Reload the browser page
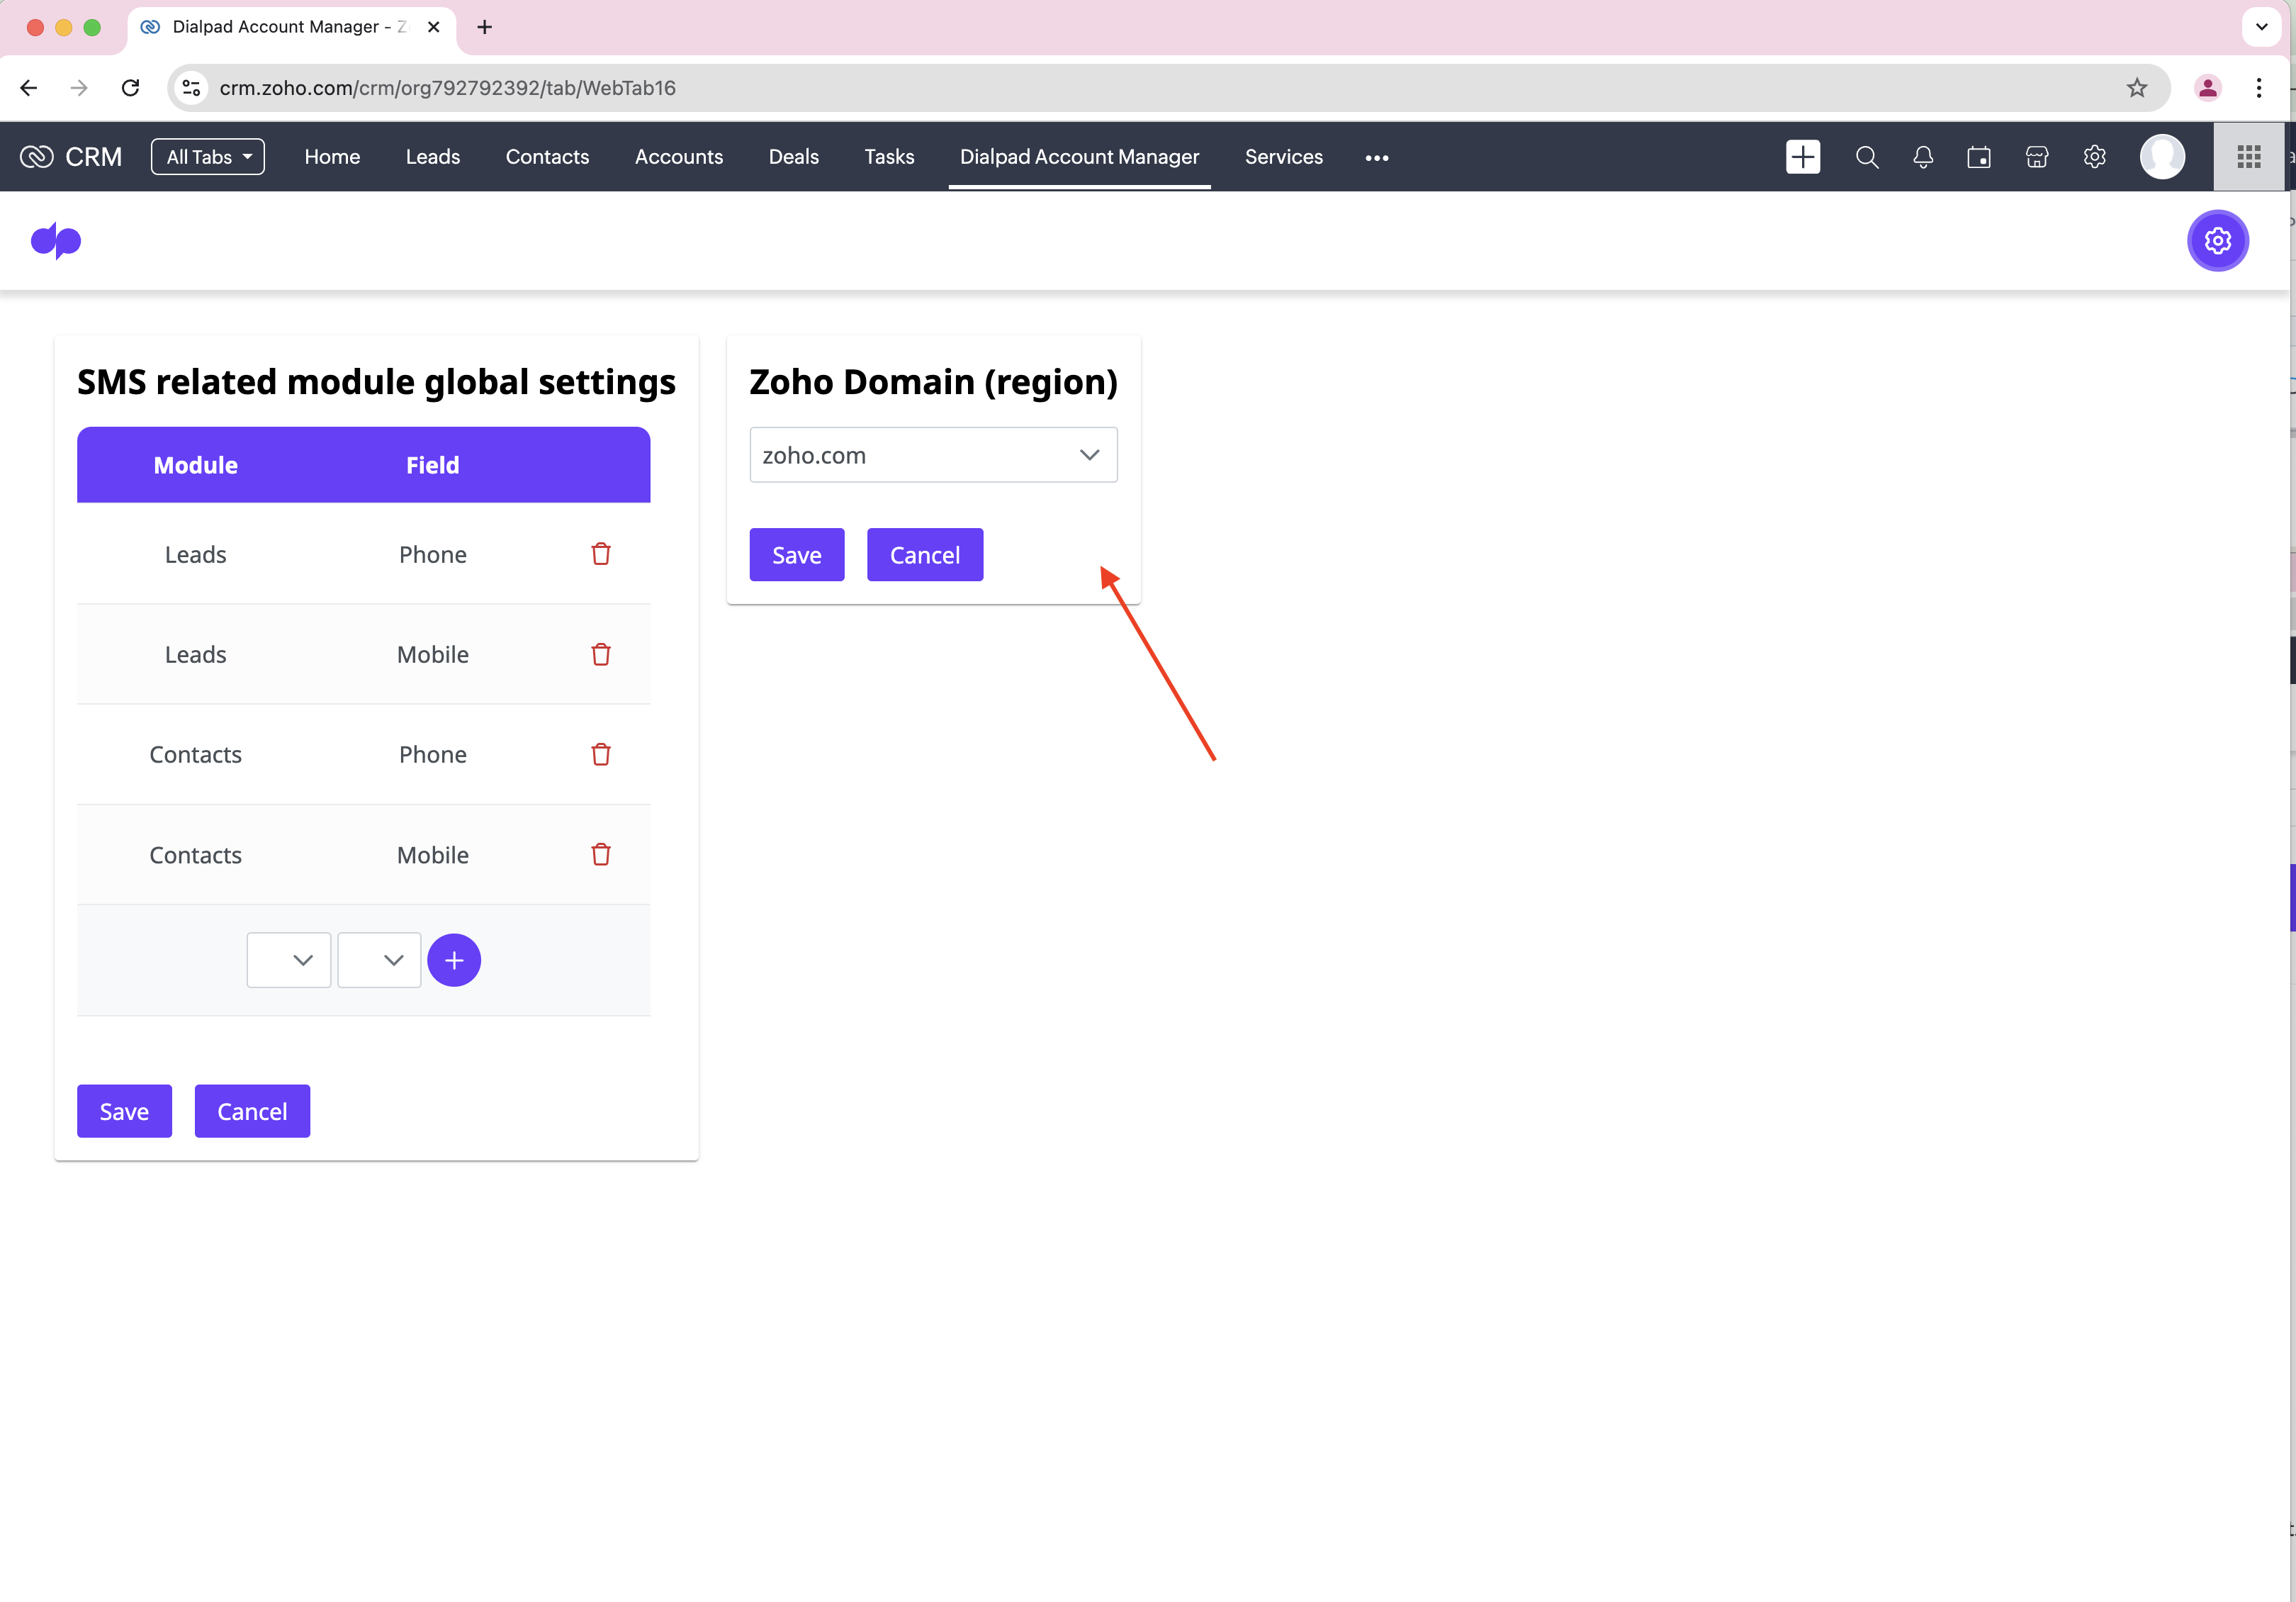This screenshot has width=2296, height=1602. coord(130,88)
